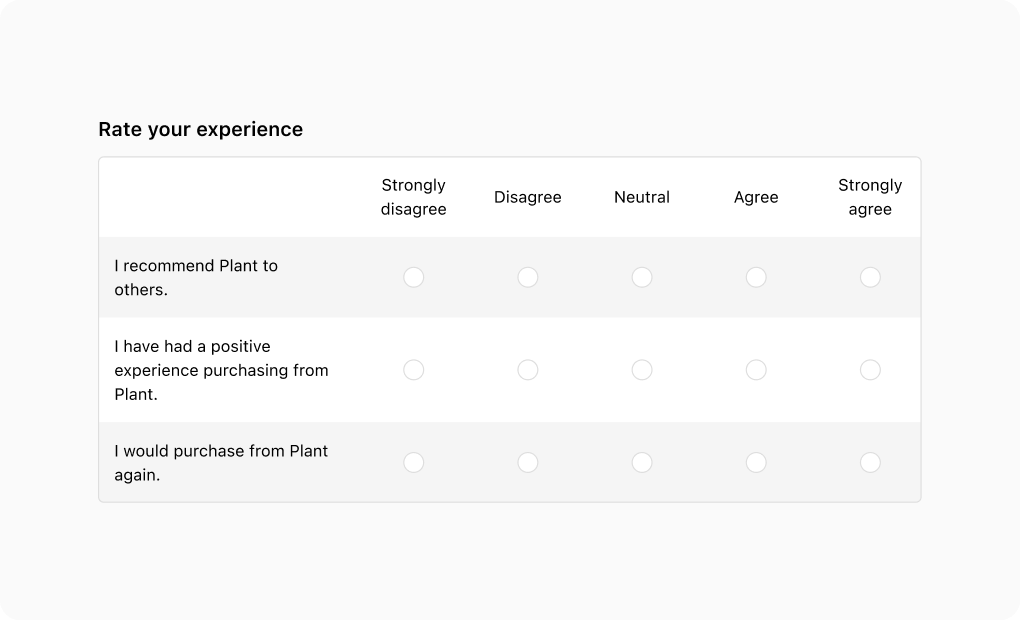Choose Neutral for positive purchasing experience
This screenshot has width=1020, height=620.
(641, 370)
